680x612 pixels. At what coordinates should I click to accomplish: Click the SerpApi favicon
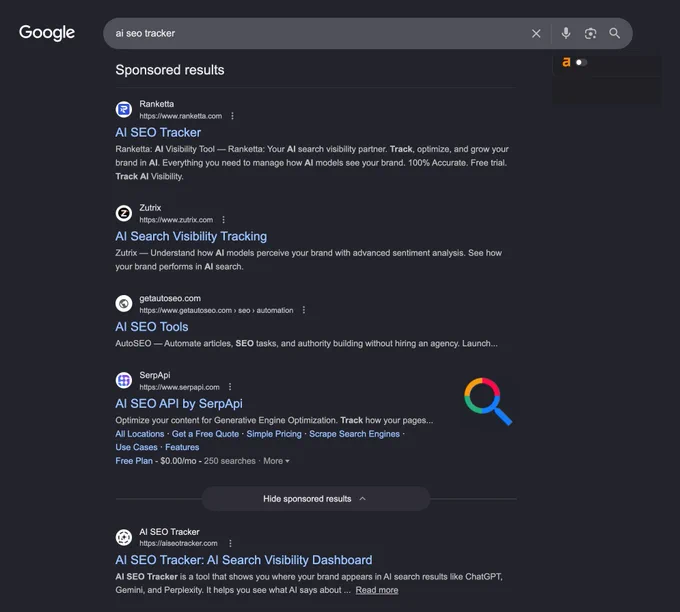[x=124, y=380]
